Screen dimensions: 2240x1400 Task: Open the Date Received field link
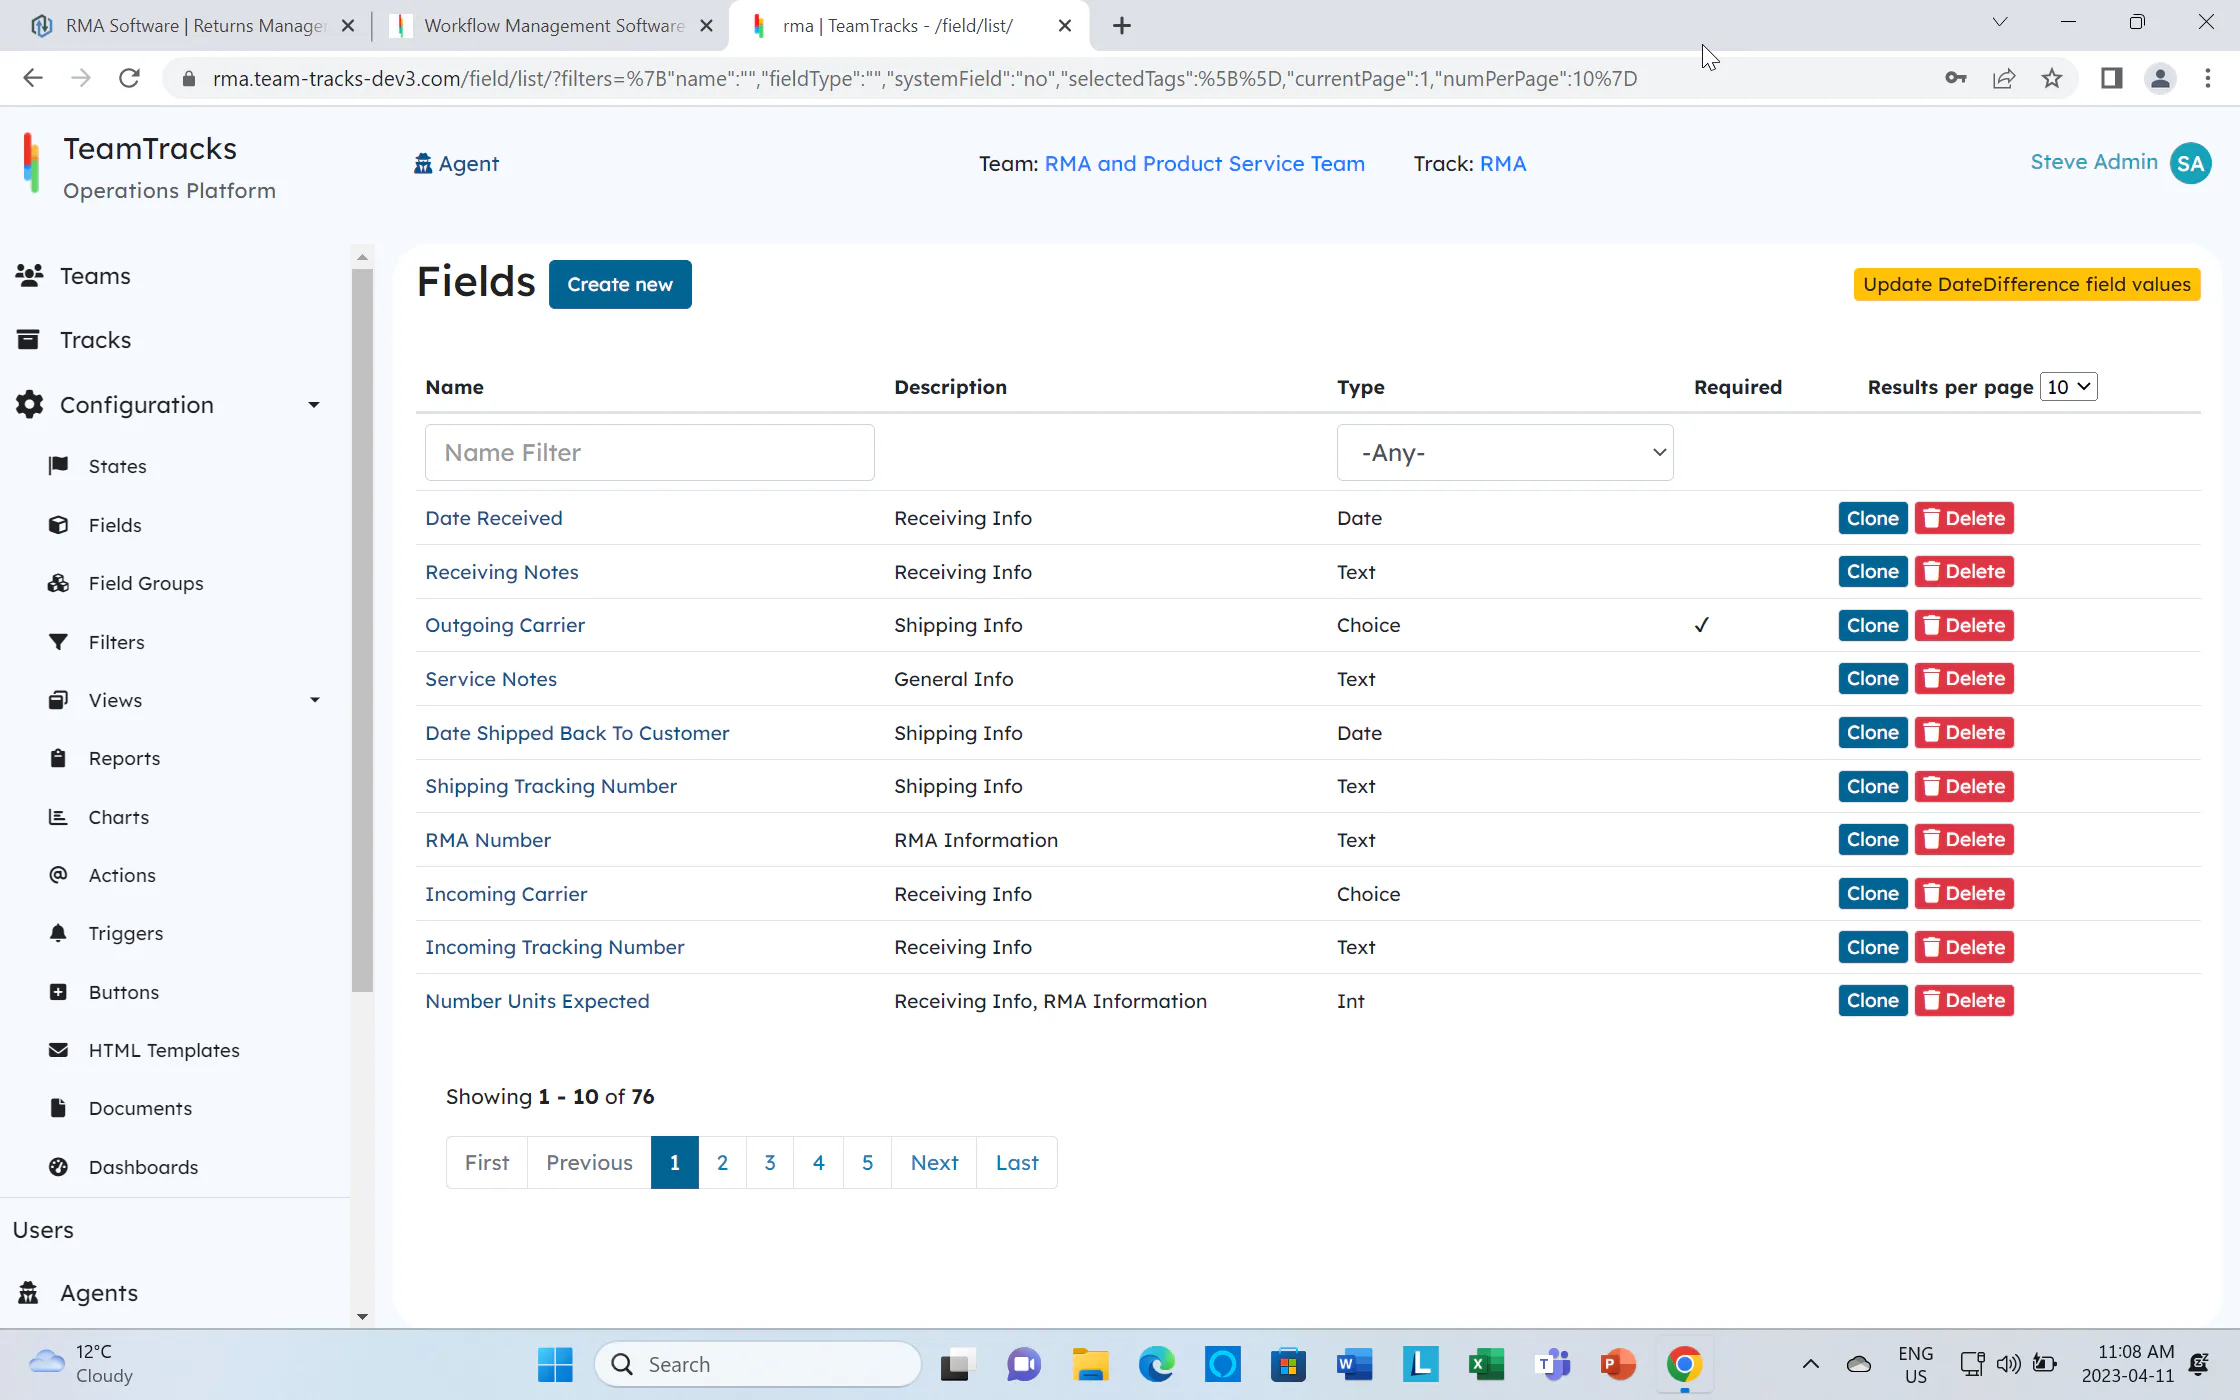pos(494,518)
